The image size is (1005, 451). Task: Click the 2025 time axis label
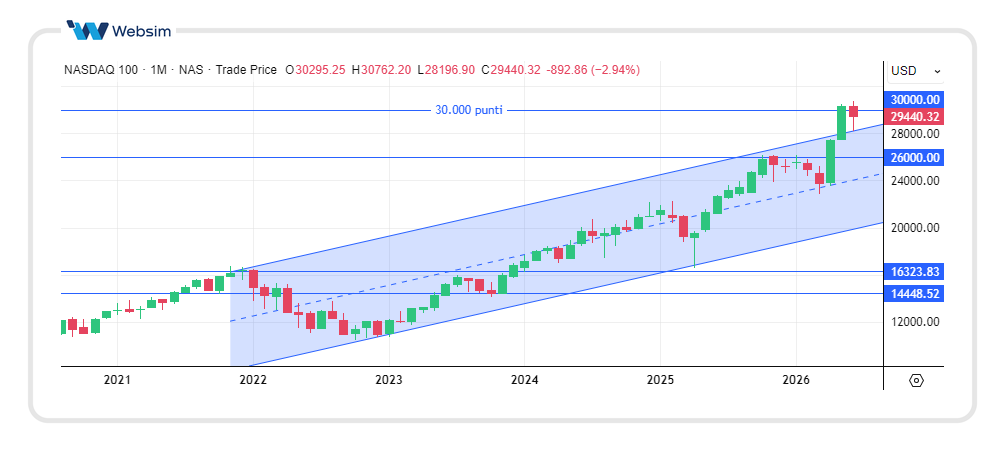pyautogui.click(x=660, y=380)
